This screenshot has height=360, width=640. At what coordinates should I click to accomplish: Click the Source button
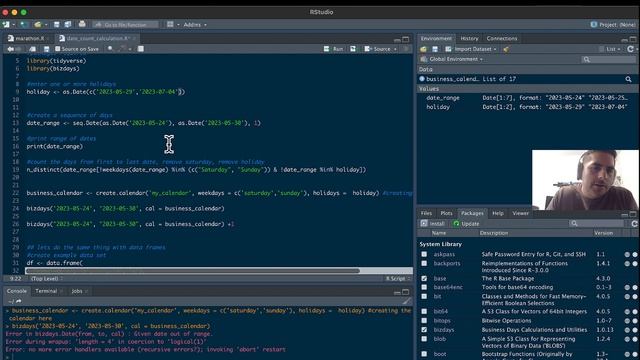[378, 49]
